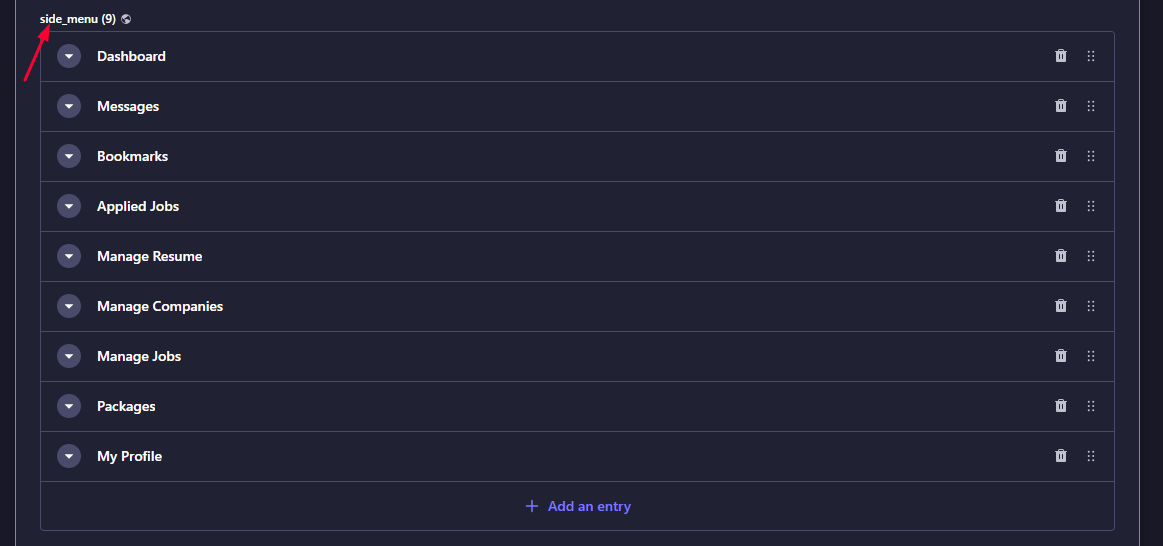Viewport: 1163px width, 546px height.
Task: Click trash icon for Bookmarks
Action: point(1061,156)
